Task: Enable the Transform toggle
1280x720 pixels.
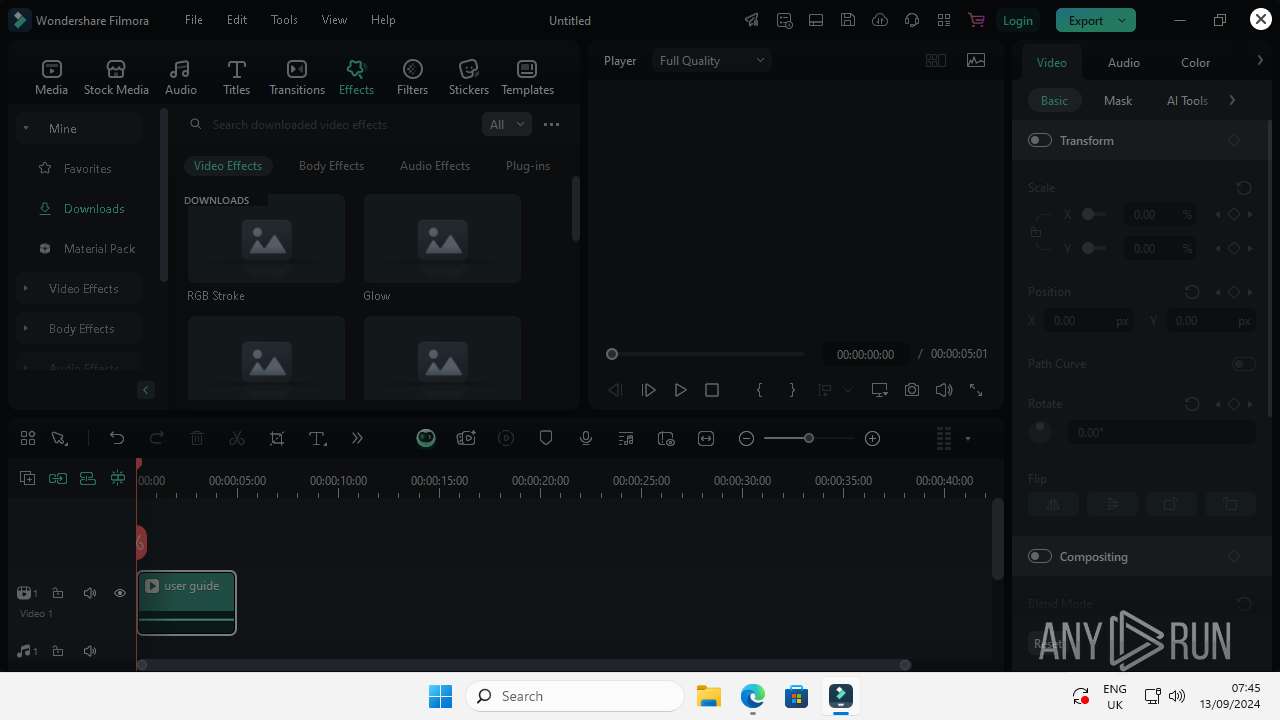Action: coord(1040,140)
